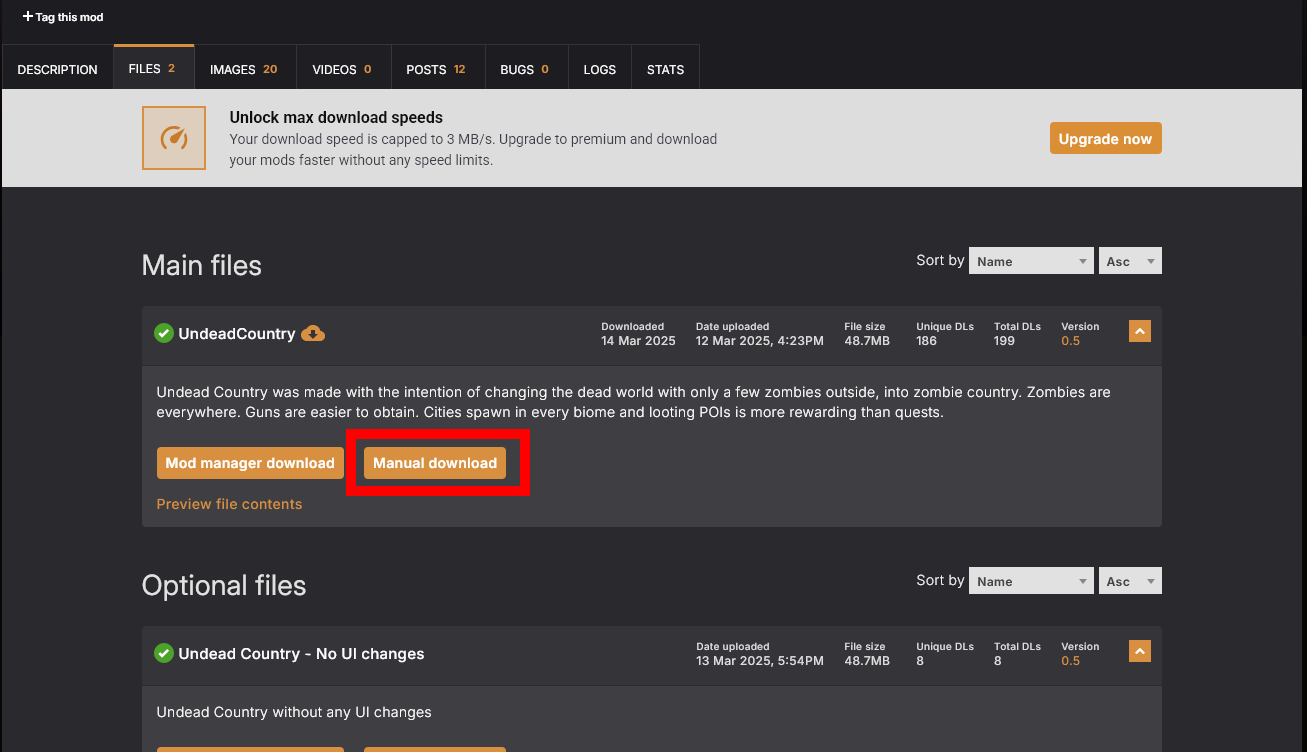View the Bugs tab
1307x752 pixels.
tap(524, 69)
